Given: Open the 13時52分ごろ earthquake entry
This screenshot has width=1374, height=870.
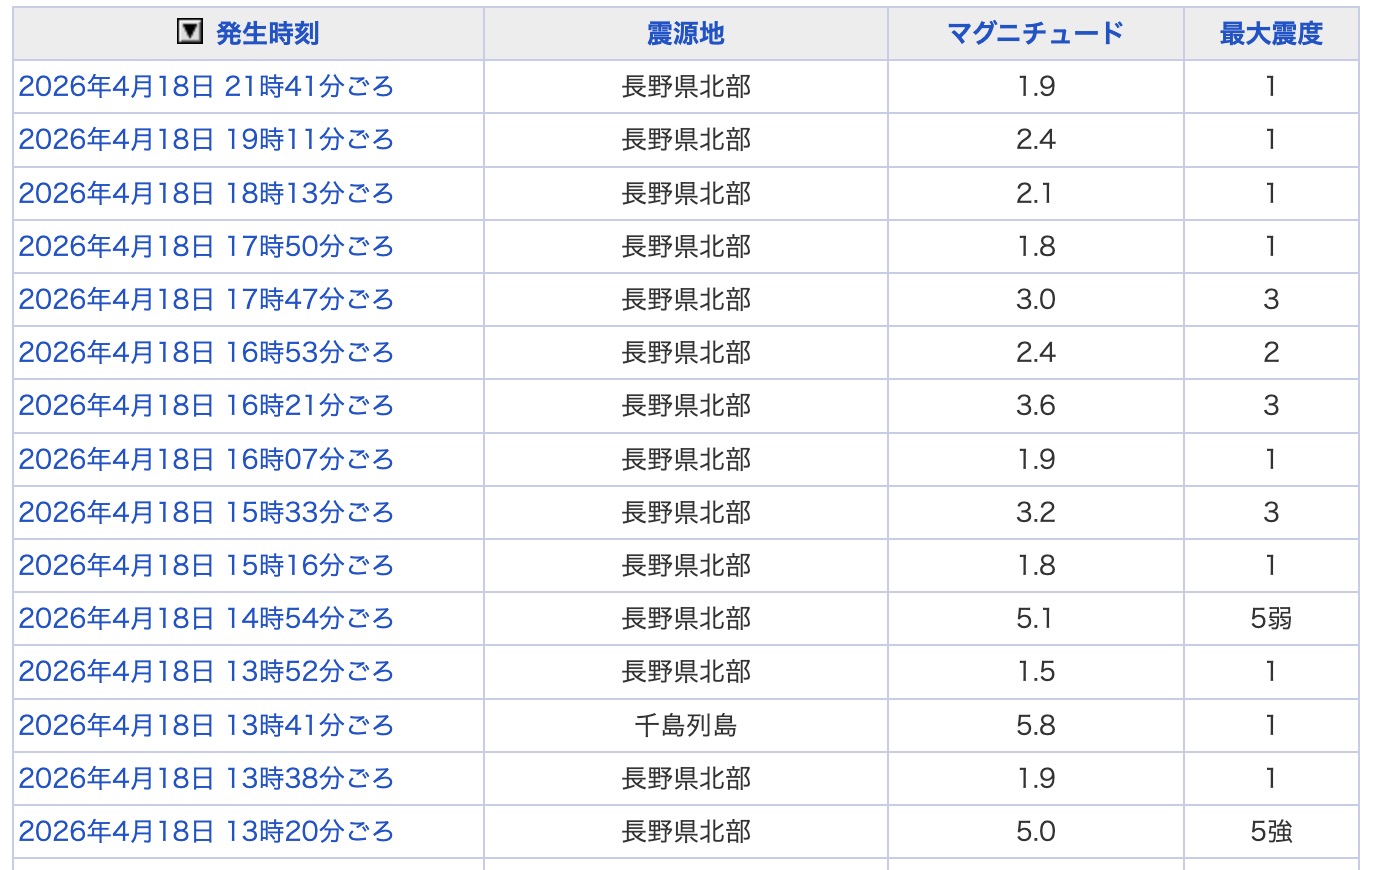Looking at the screenshot, I should pos(206,671).
